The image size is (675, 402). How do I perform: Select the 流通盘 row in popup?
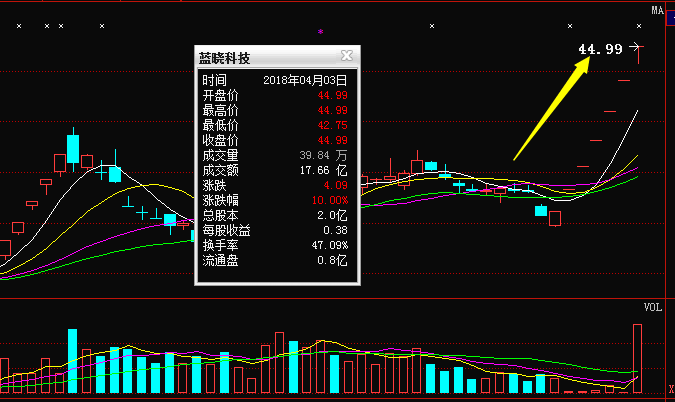(x=275, y=260)
